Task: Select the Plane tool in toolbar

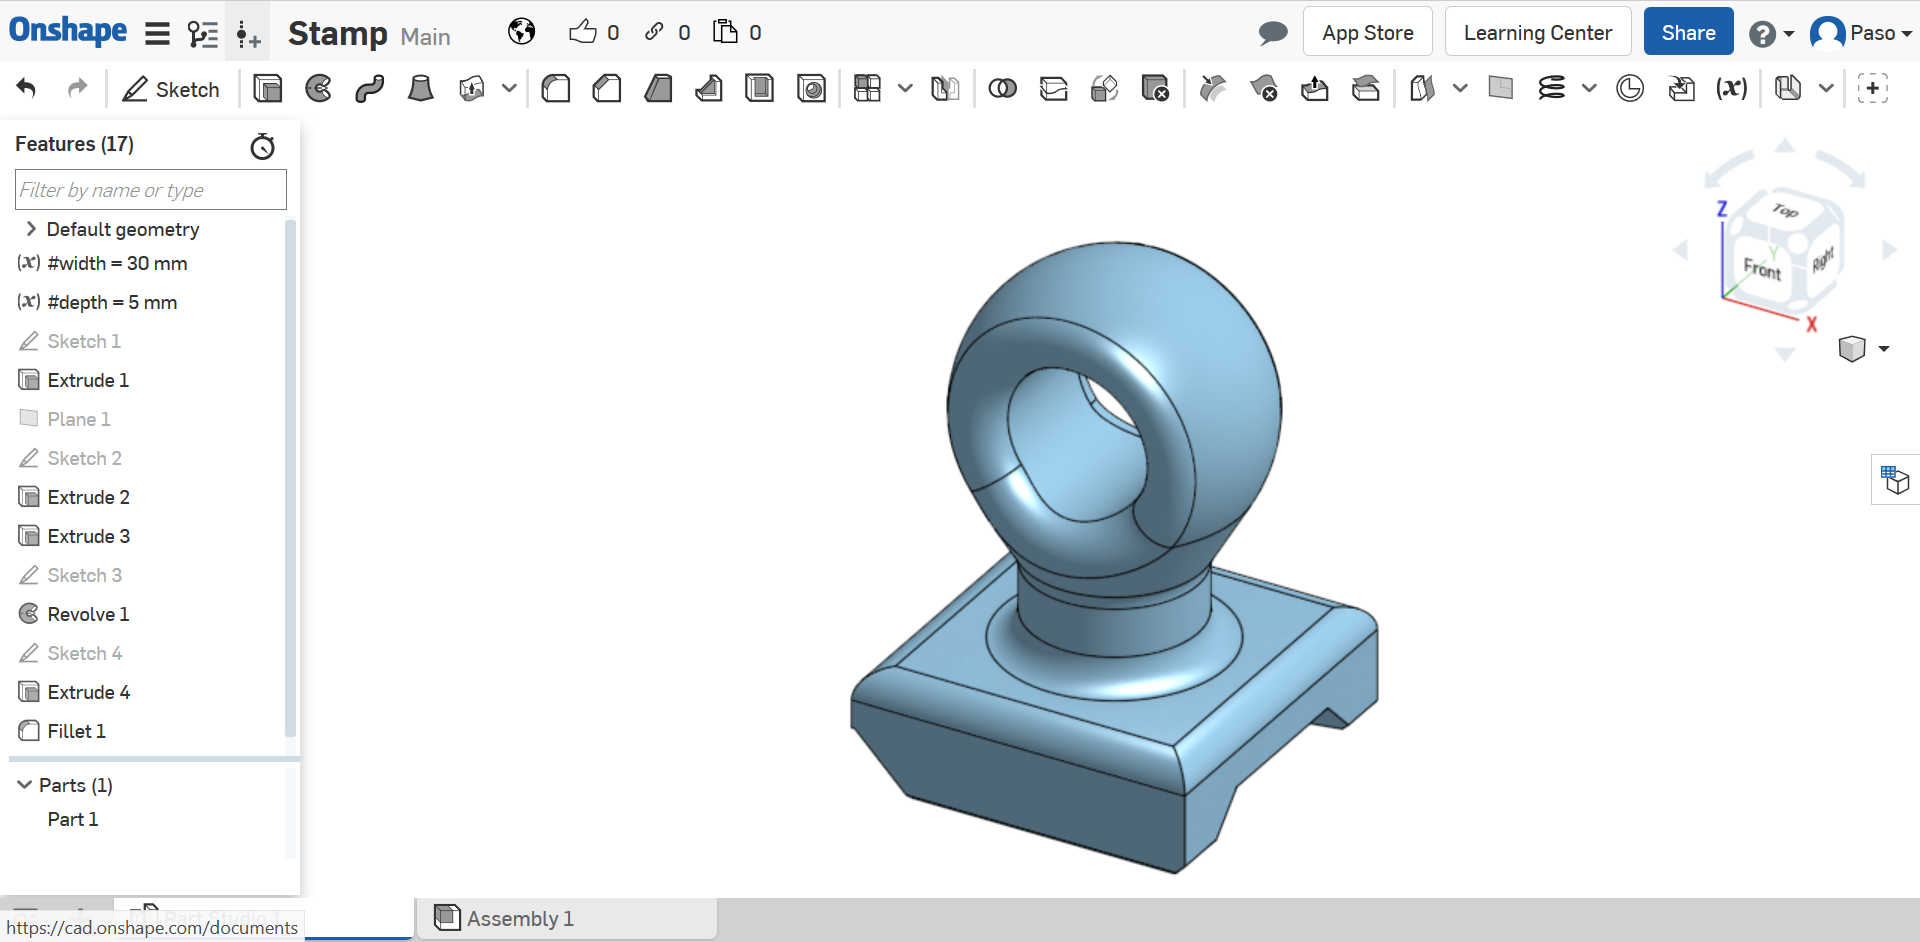Action: click(1501, 89)
